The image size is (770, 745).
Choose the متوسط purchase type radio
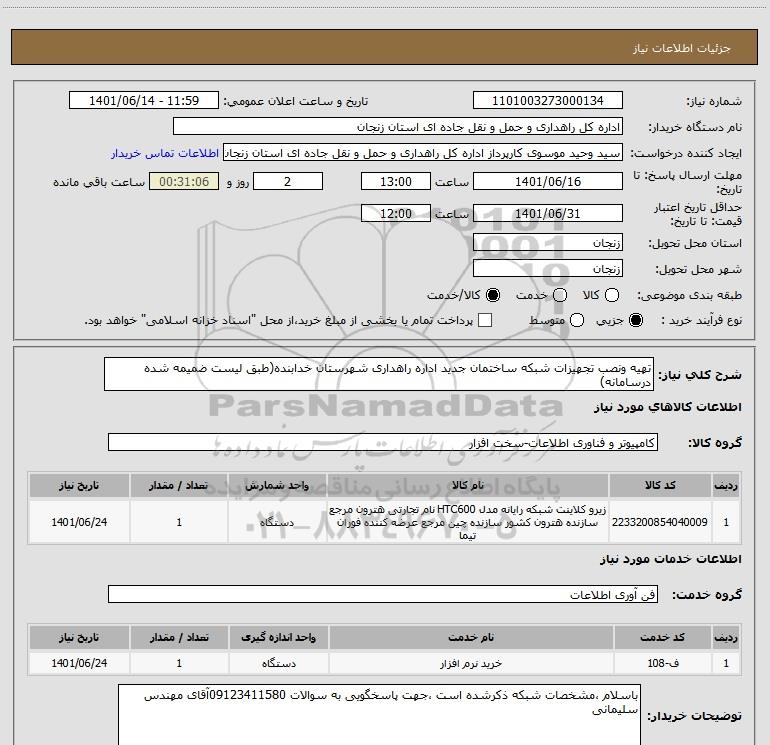click(x=577, y=320)
